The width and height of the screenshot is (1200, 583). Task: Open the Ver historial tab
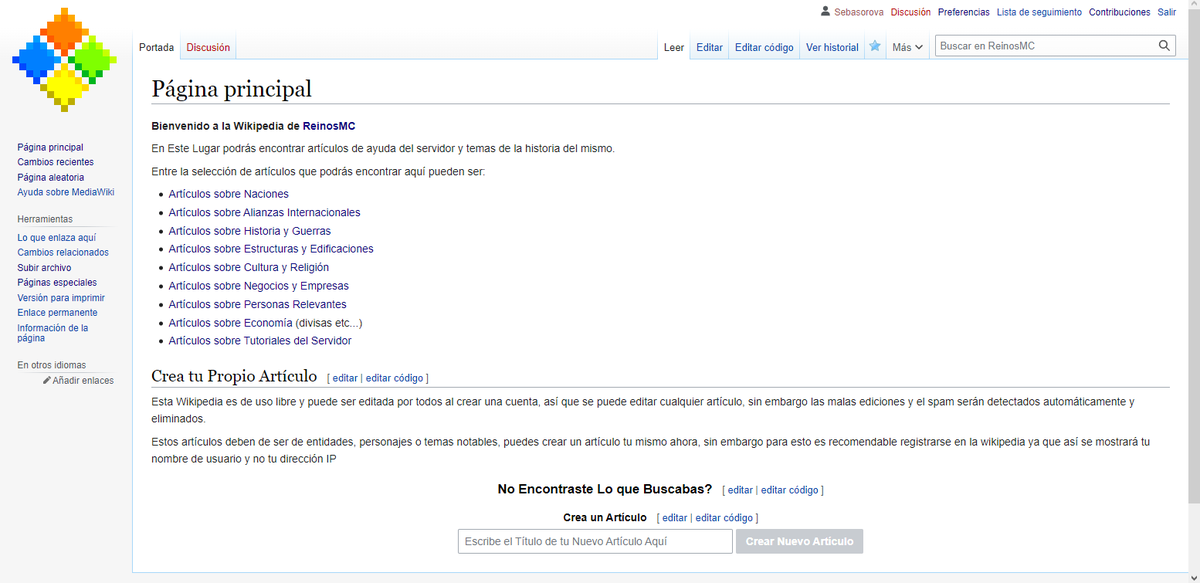832,47
